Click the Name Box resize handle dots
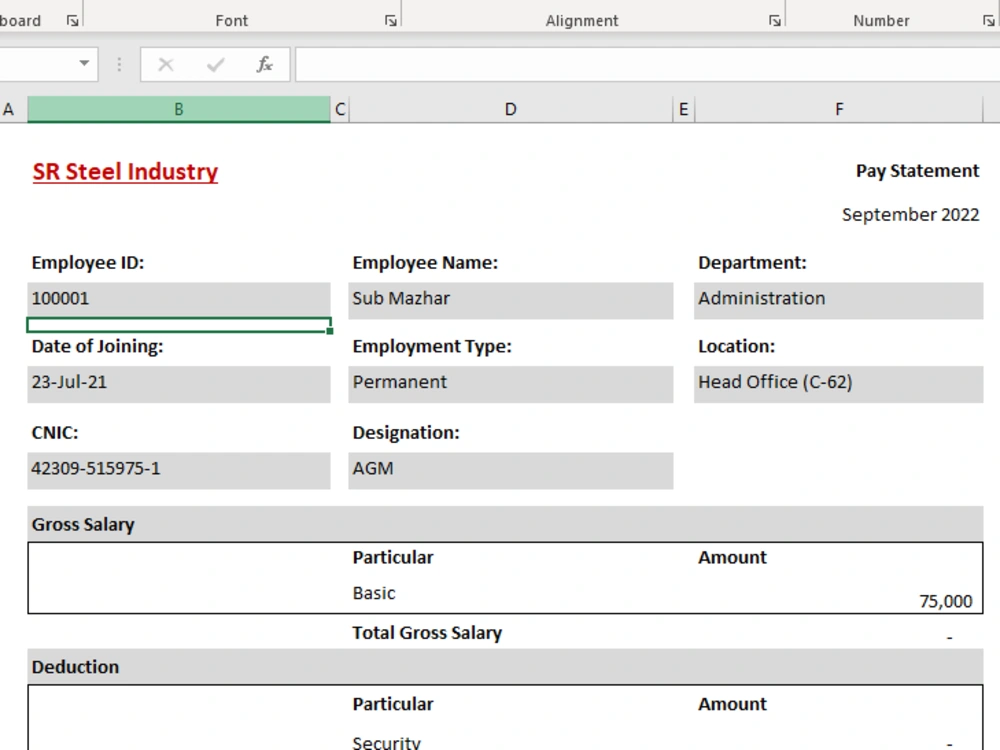1000x750 pixels. click(x=119, y=64)
